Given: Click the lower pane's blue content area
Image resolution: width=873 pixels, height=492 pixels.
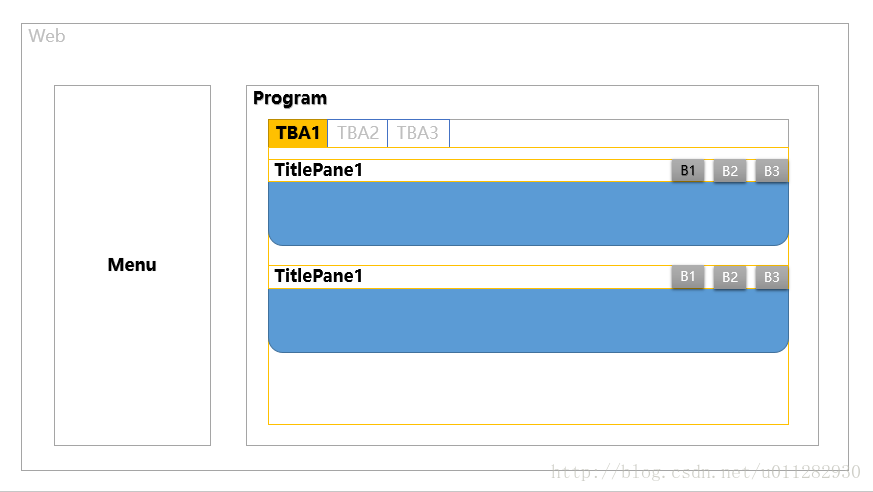Looking at the screenshot, I should point(528,320).
